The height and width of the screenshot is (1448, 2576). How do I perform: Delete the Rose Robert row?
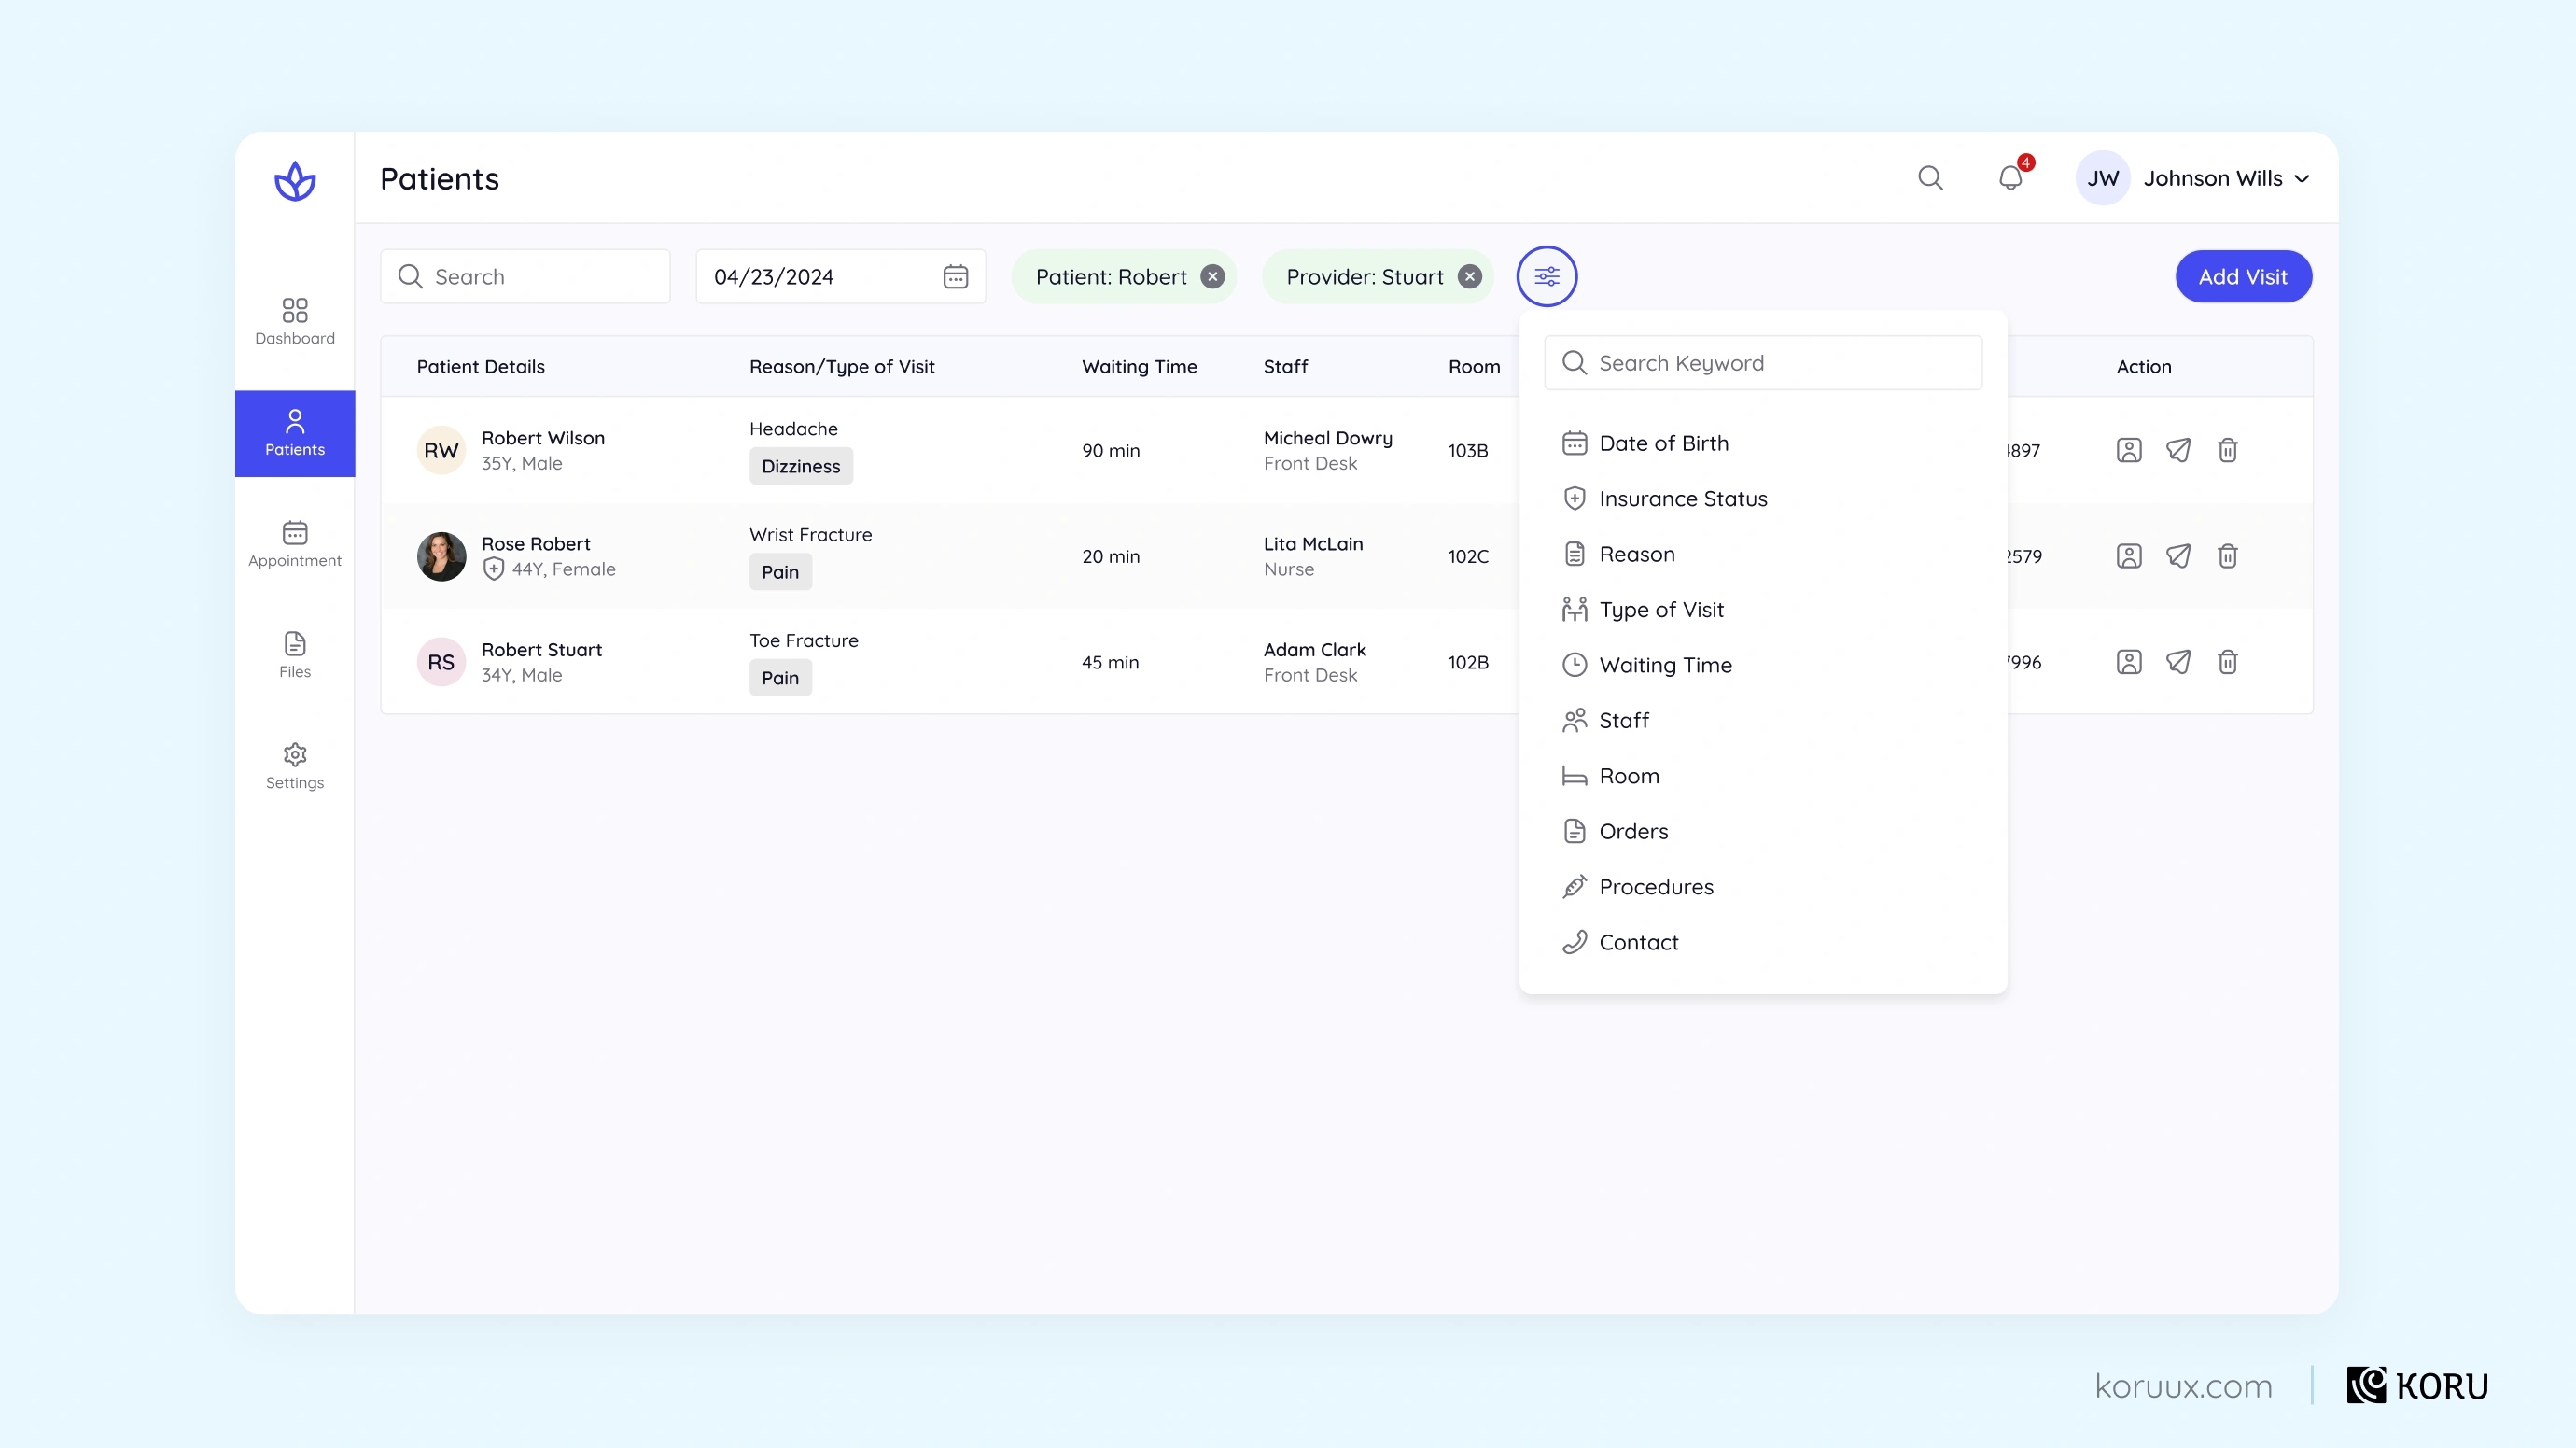2227,556
